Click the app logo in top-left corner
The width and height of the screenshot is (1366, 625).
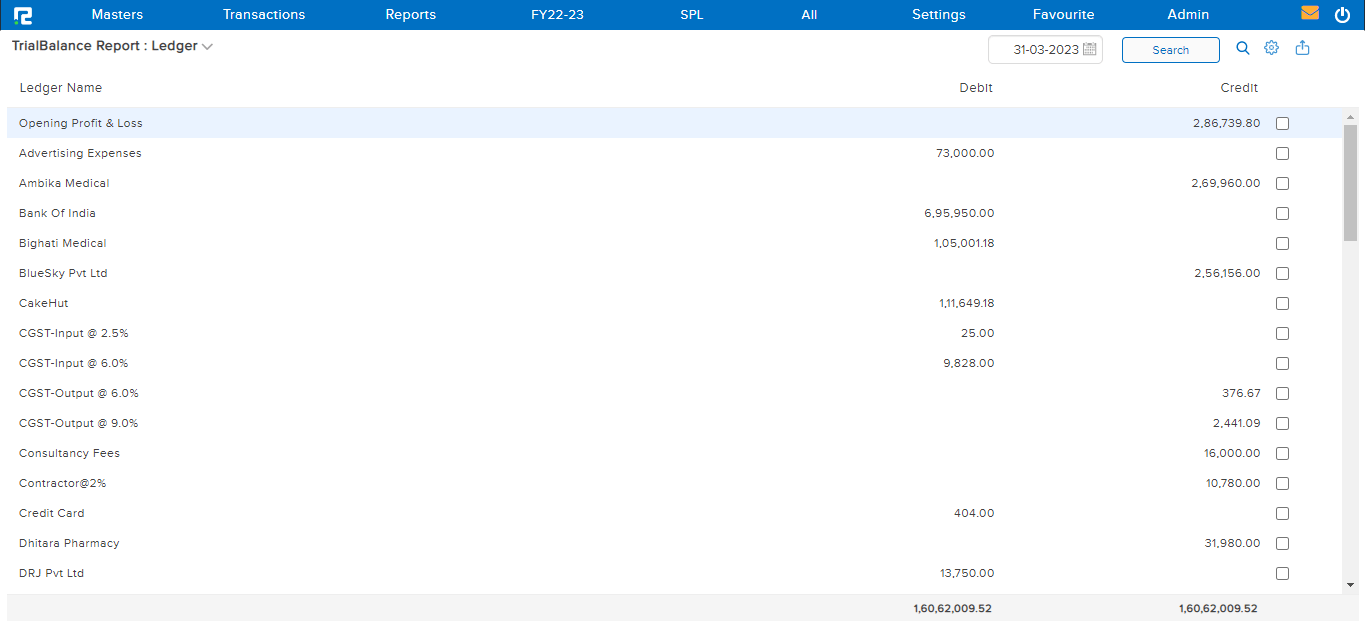[x=22, y=15]
